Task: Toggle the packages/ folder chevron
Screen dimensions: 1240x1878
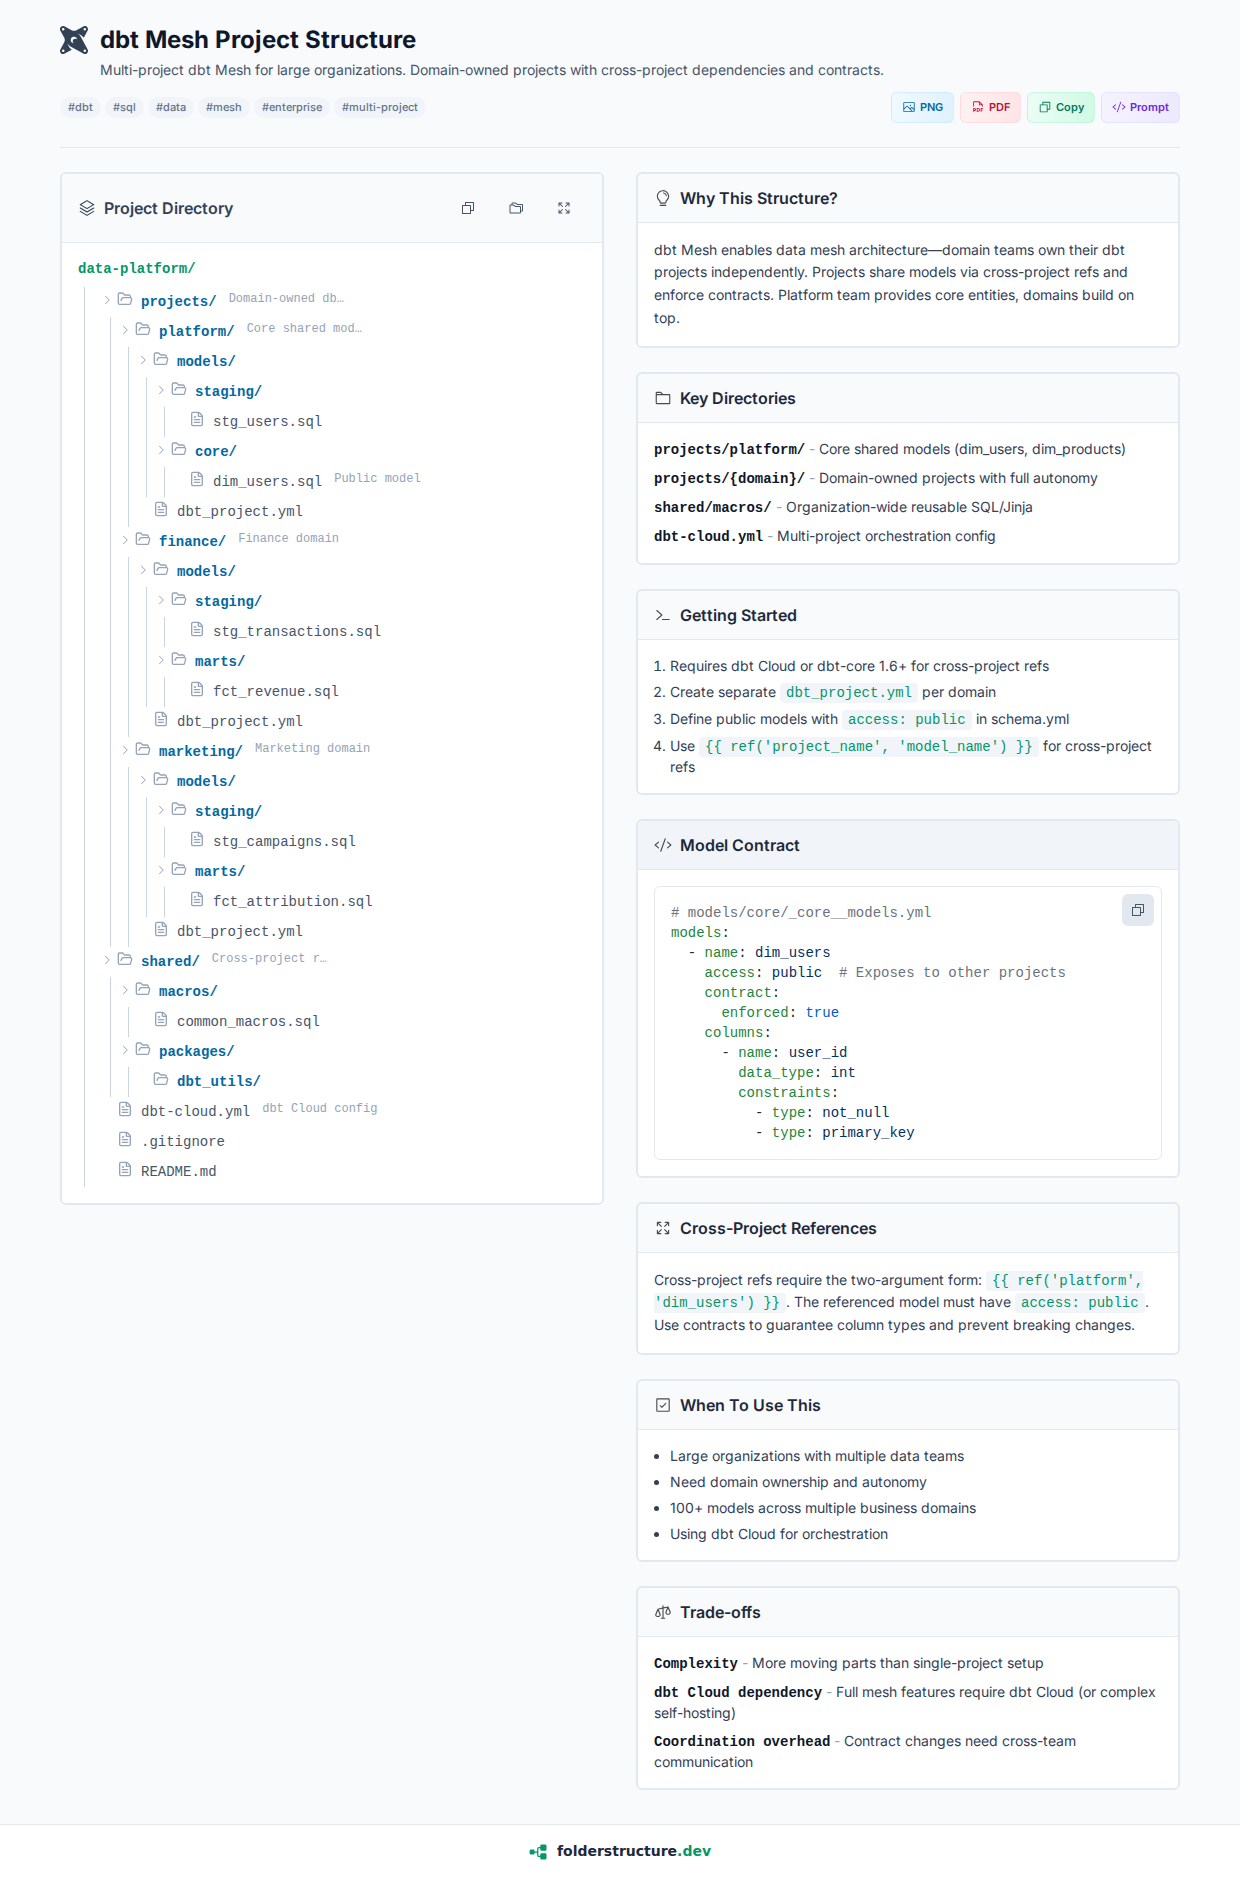Action: [125, 1050]
